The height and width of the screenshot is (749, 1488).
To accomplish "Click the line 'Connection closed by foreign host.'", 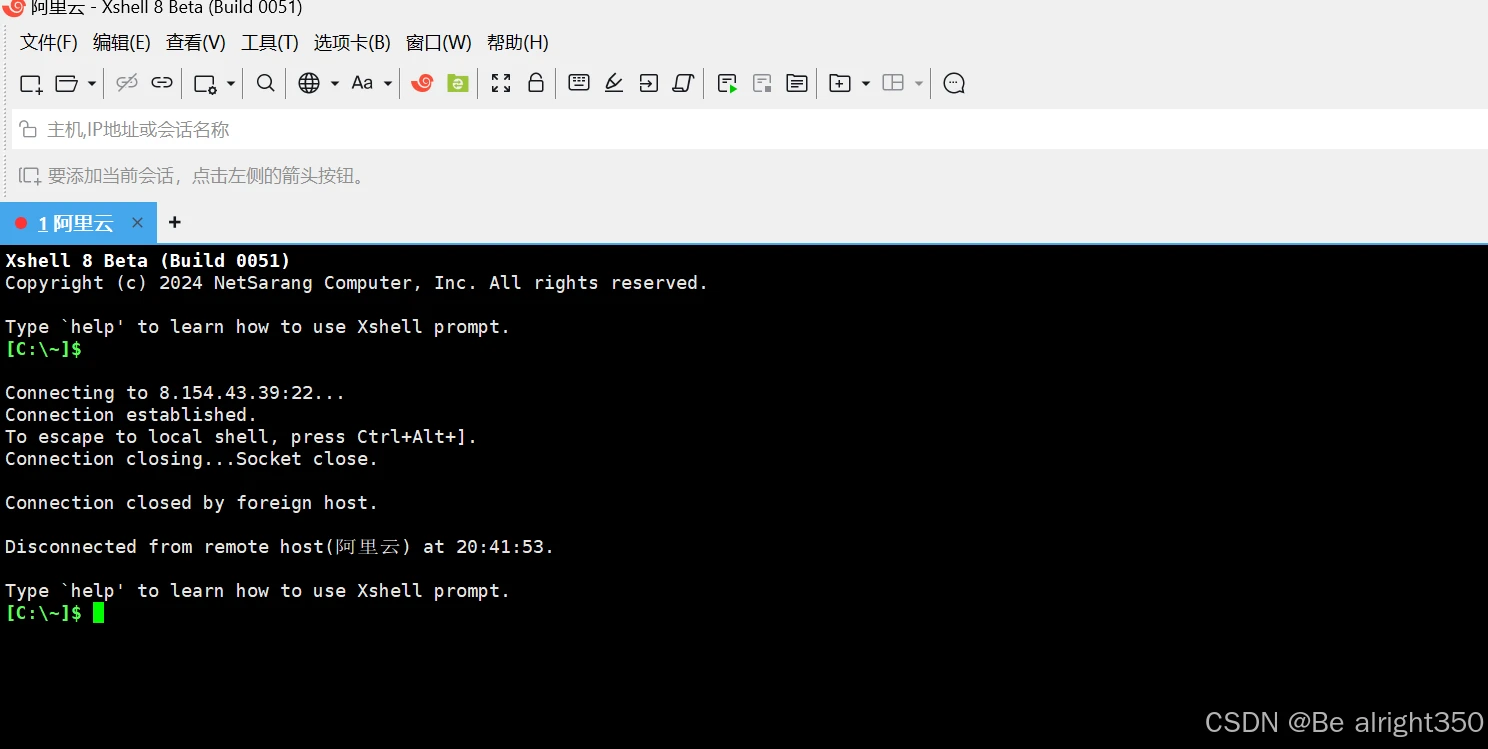I will tap(191, 503).
